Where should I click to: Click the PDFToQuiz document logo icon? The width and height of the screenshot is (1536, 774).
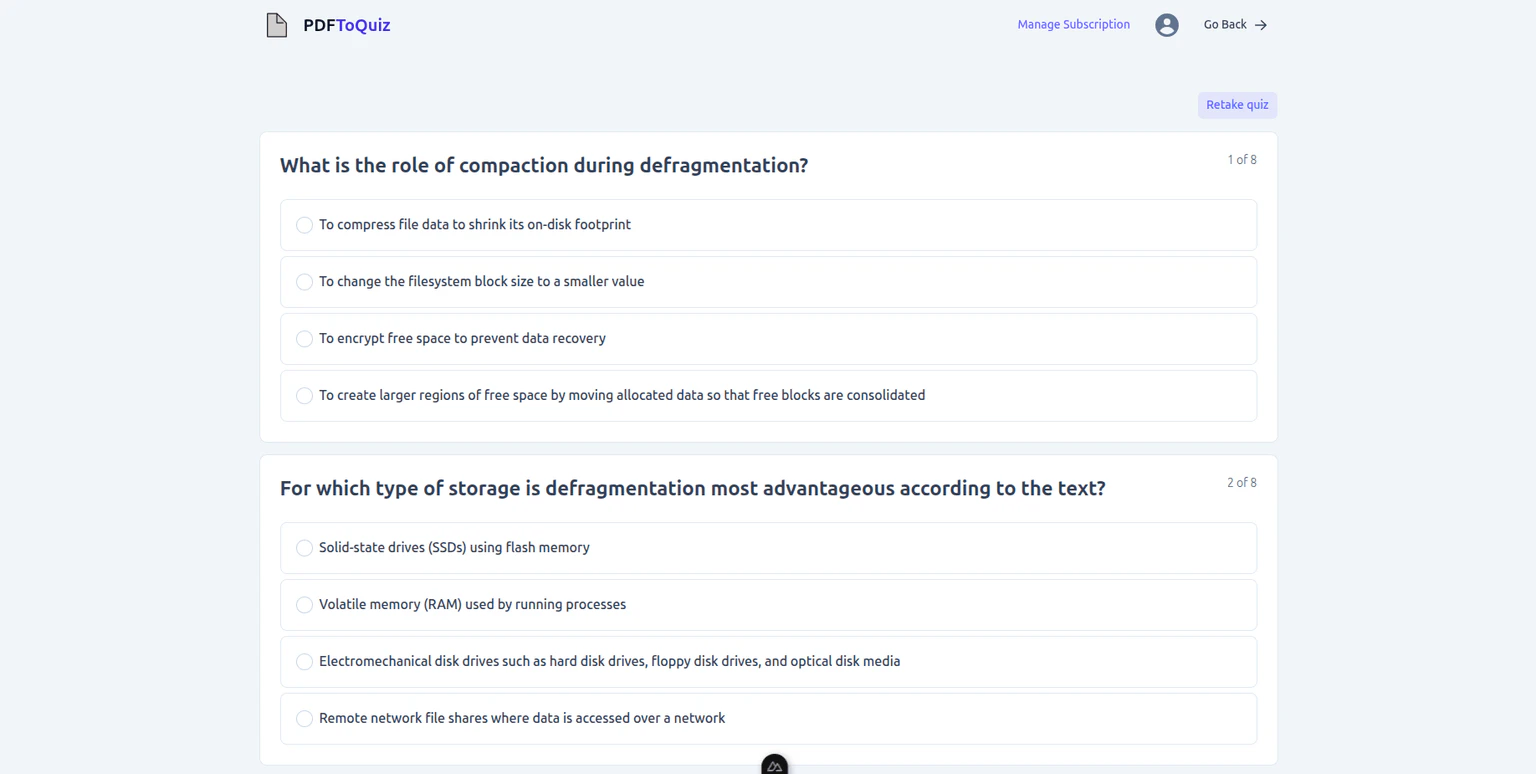[276, 24]
